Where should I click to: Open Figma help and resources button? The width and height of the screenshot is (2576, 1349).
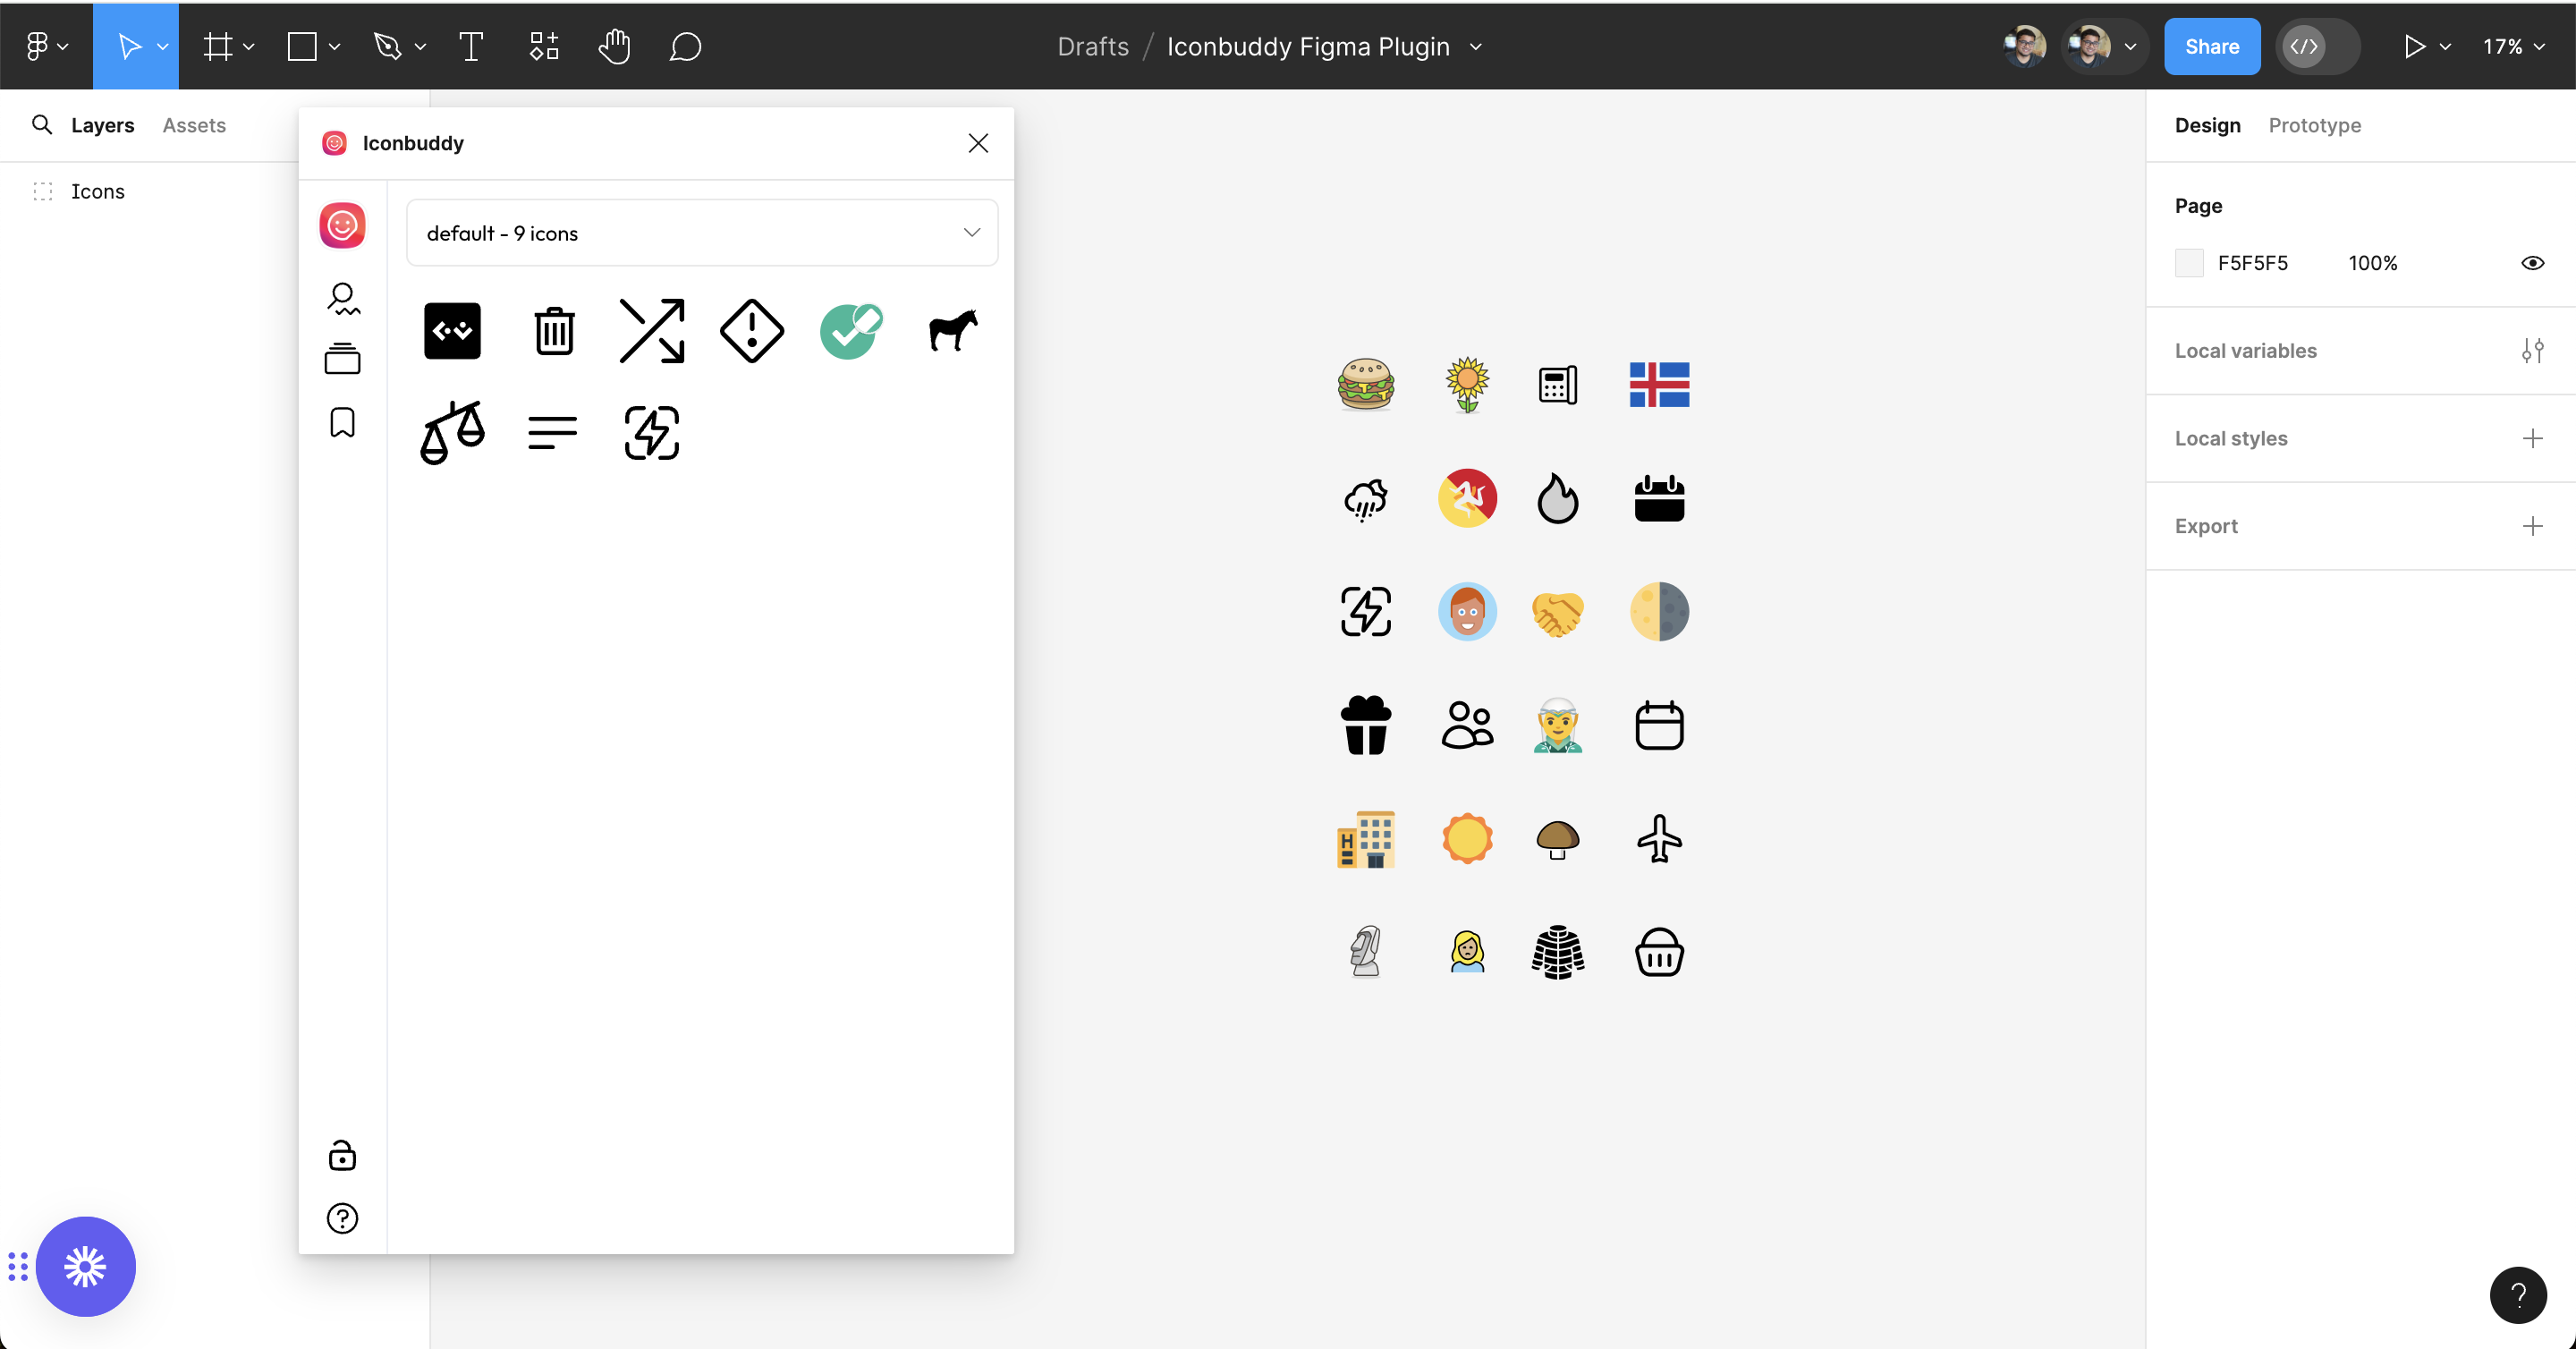pyautogui.click(x=2517, y=1294)
